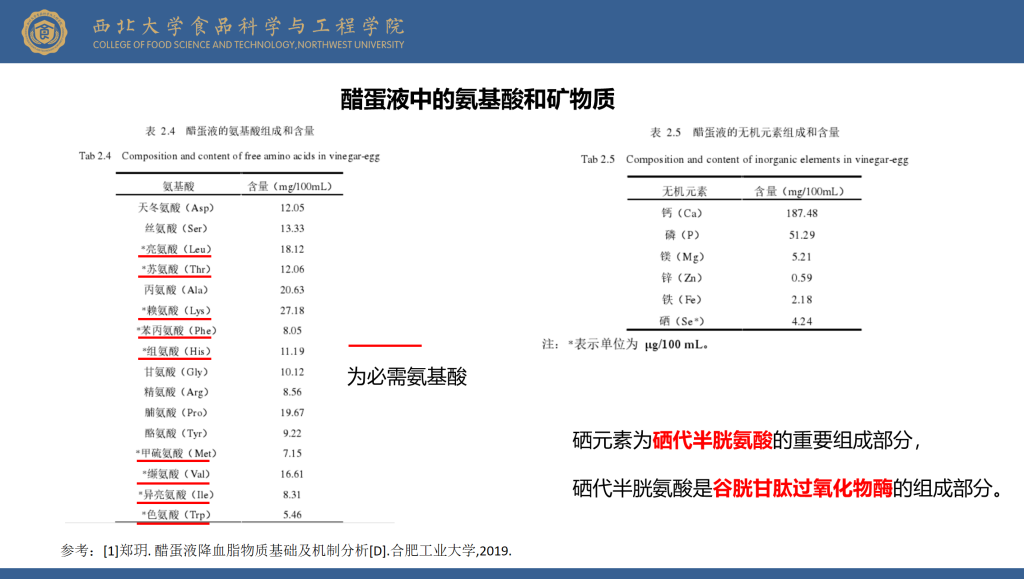
Task: Click the 无机元素 column header
Action: click(x=684, y=191)
